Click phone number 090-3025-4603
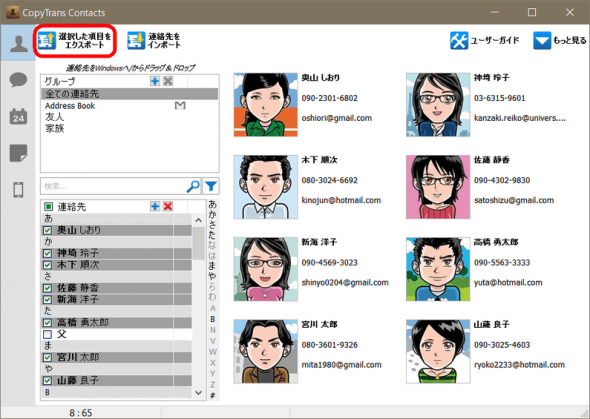The height and width of the screenshot is (419, 590). [x=502, y=345]
